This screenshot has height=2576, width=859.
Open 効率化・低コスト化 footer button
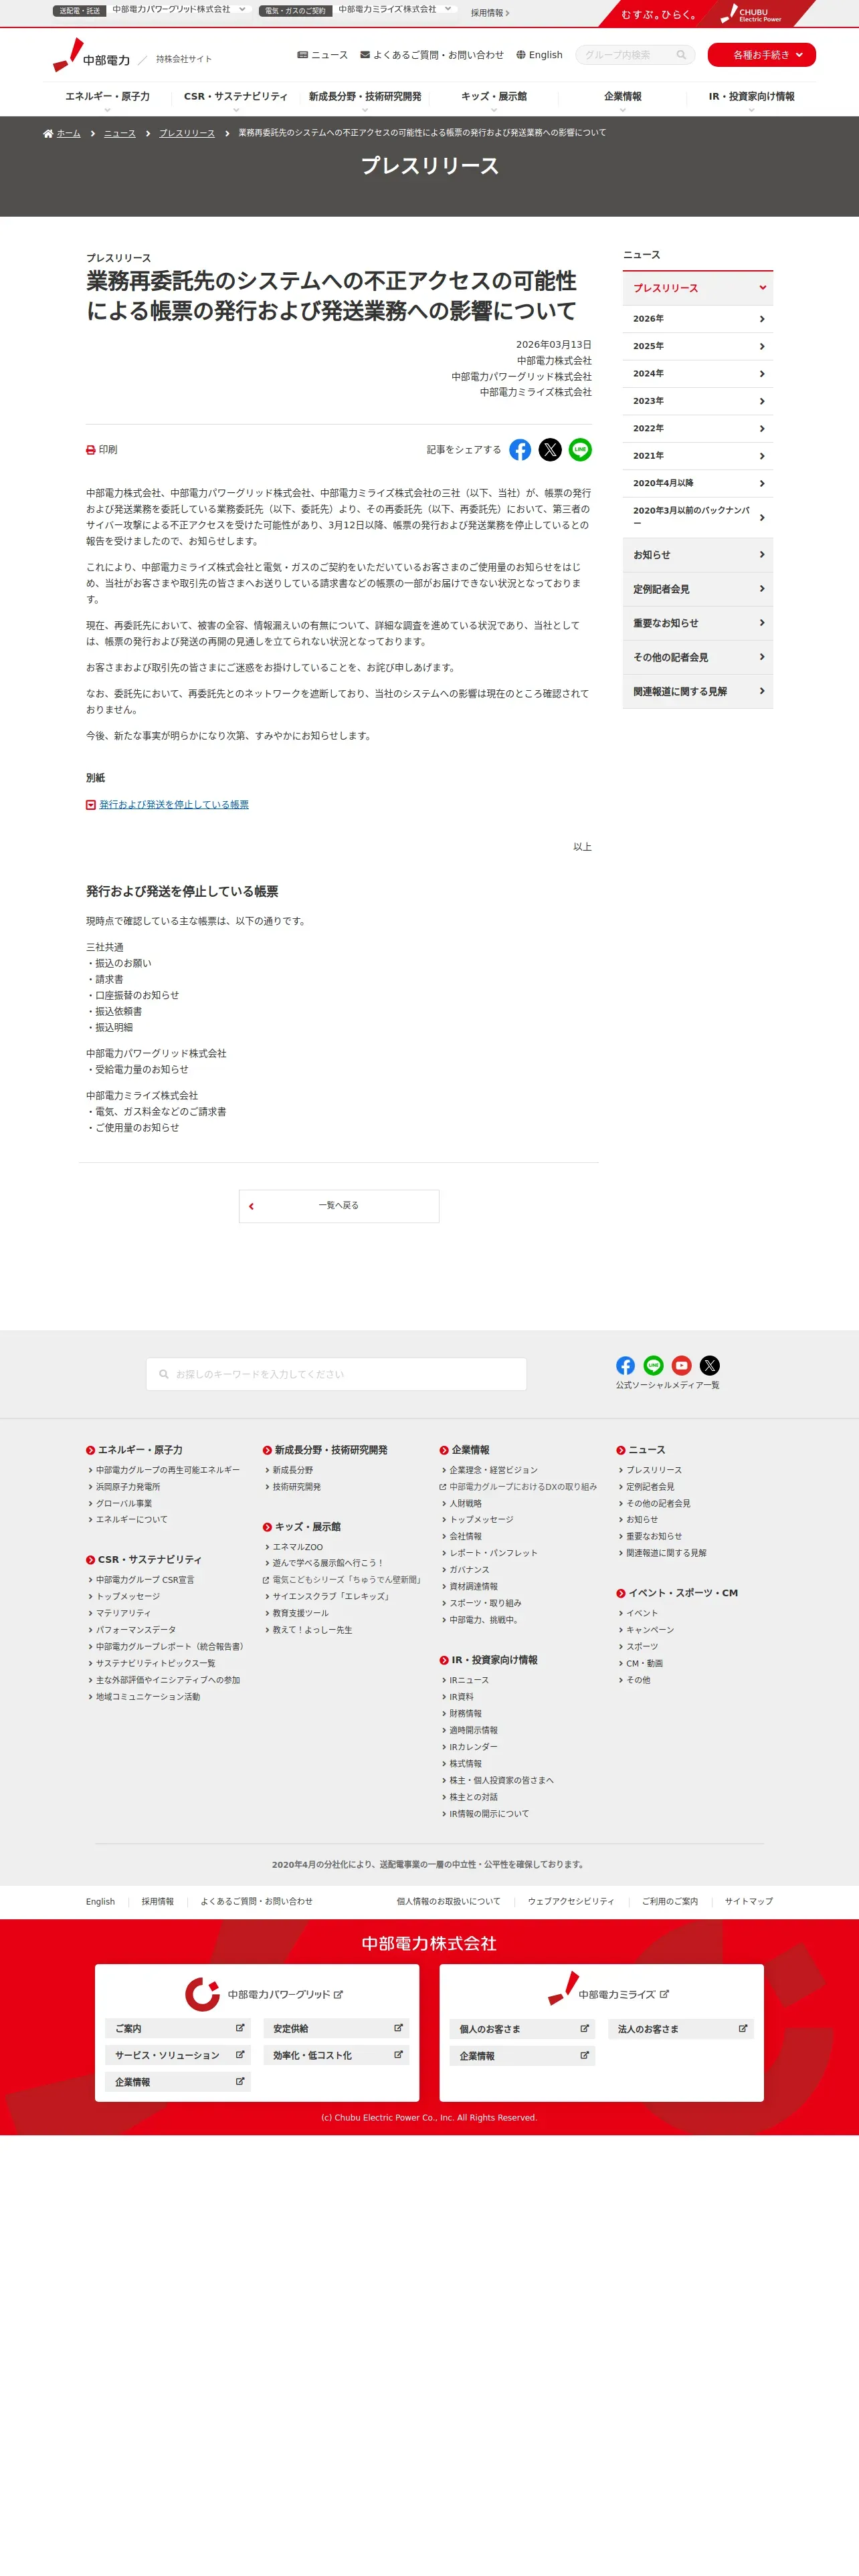click(x=336, y=2055)
